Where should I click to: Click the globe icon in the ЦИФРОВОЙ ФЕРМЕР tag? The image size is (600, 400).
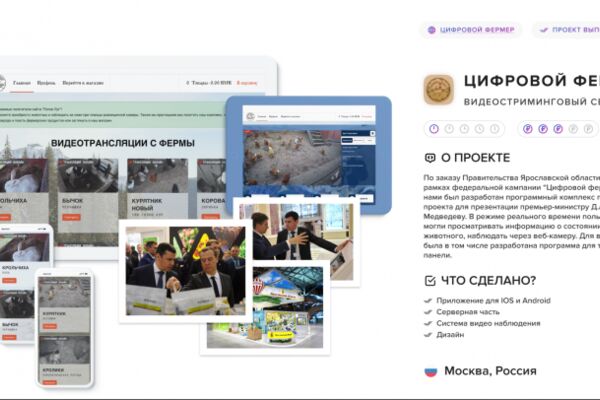click(x=432, y=30)
